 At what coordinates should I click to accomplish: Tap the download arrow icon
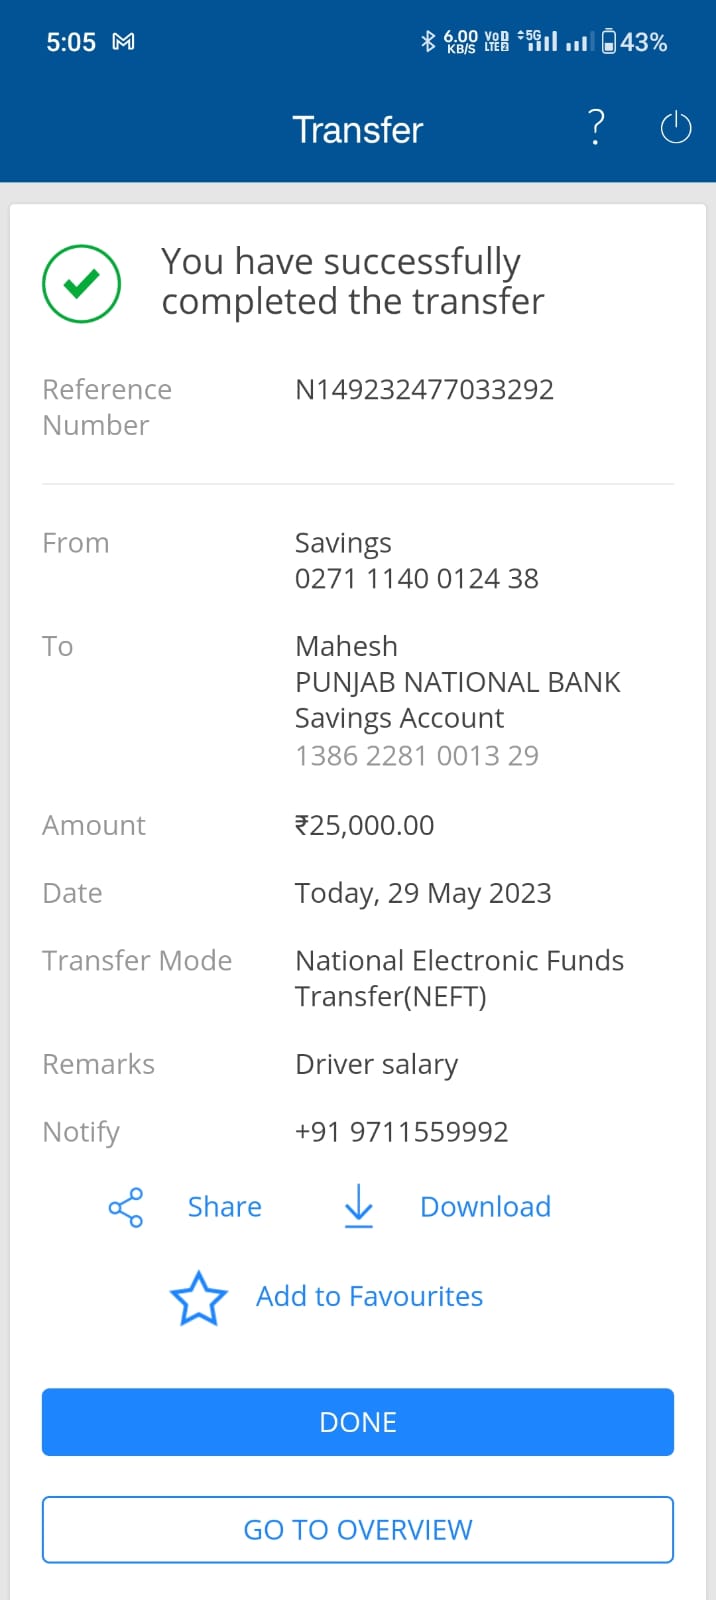click(358, 1206)
